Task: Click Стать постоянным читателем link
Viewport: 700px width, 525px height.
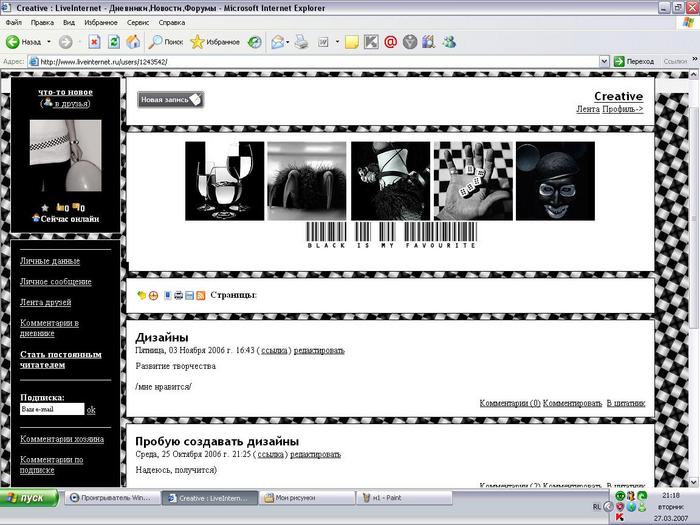Action: (x=61, y=359)
